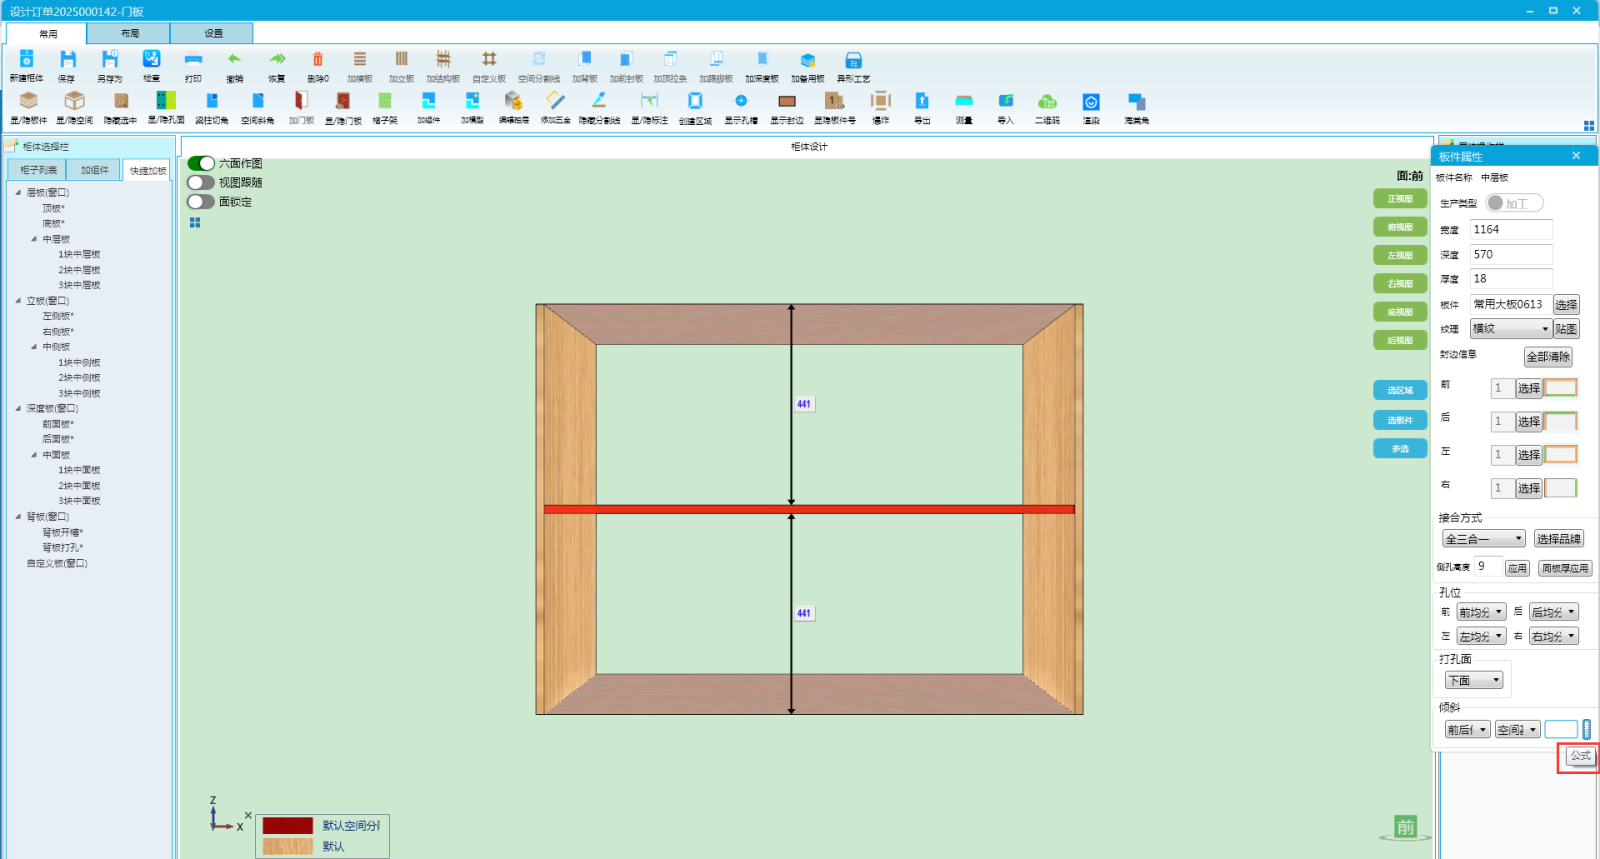
Task: Click the 撤销 undo arrow
Action: tap(234, 60)
